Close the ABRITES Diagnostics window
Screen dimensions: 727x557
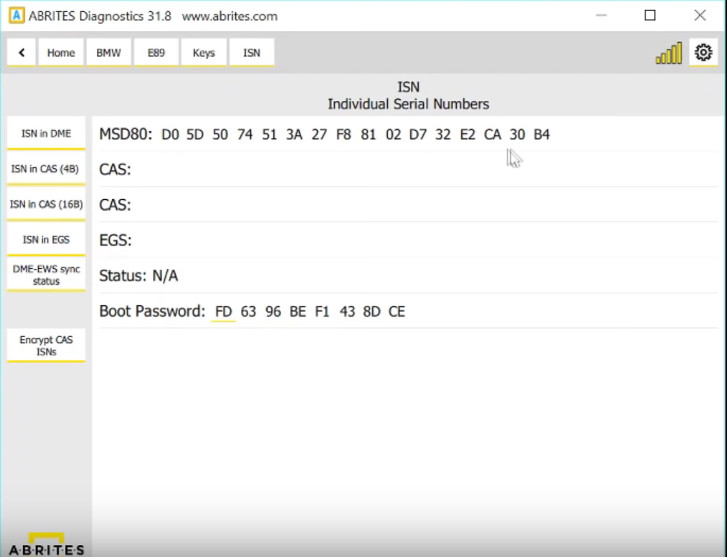700,15
